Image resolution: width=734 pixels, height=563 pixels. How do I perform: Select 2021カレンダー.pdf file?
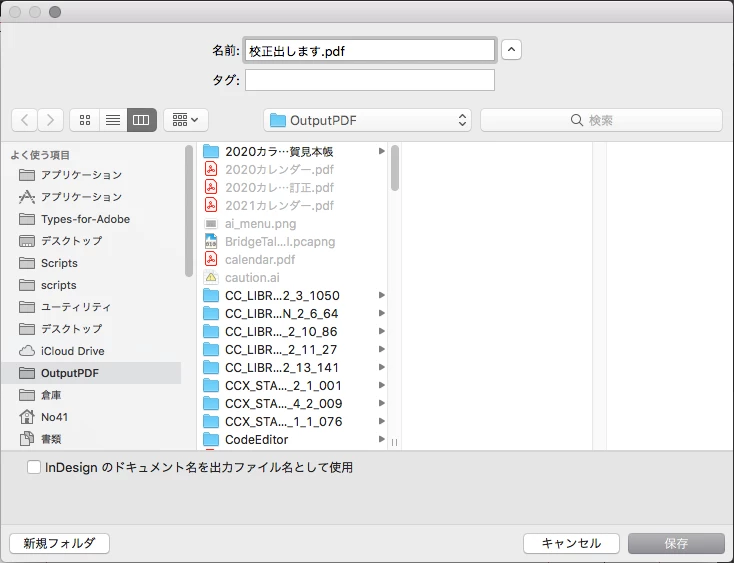tap(293, 205)
